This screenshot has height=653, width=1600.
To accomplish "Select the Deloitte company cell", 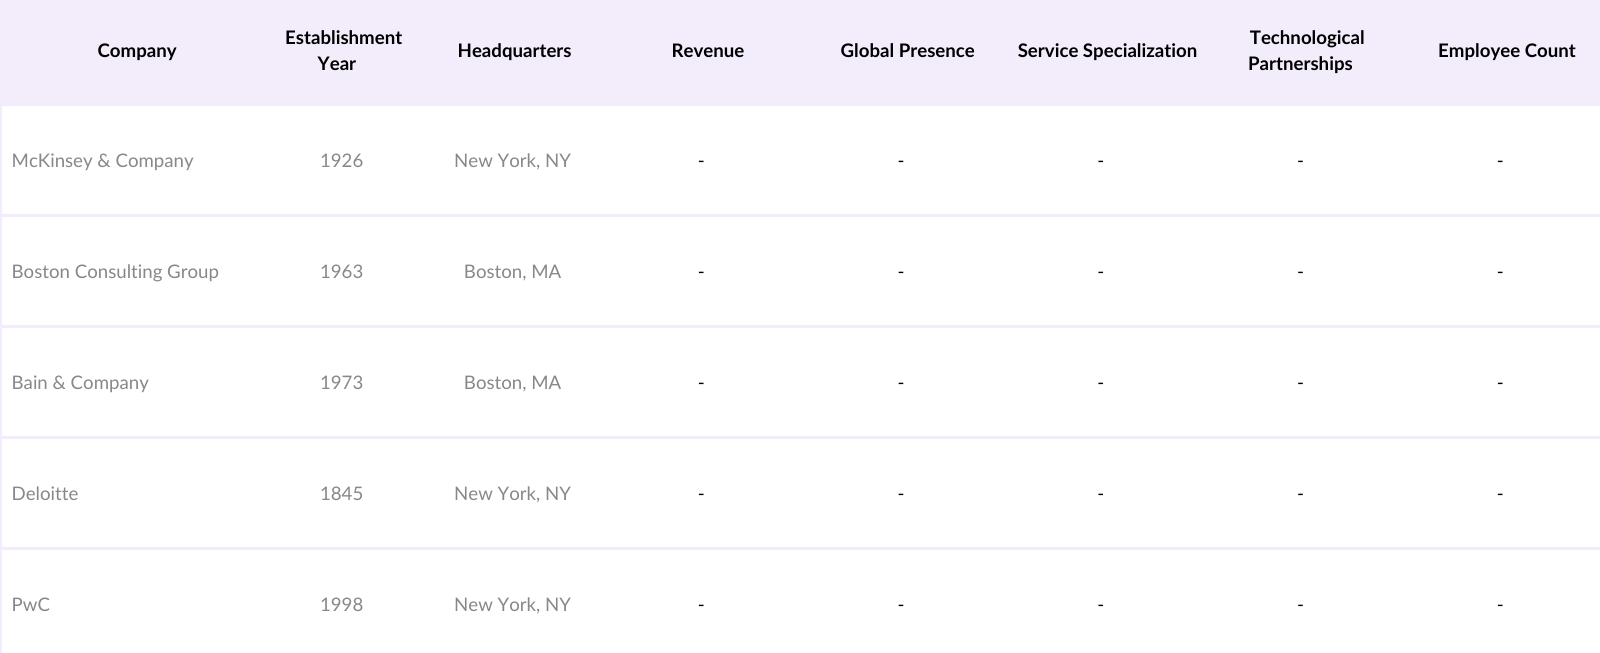I will pos(45,494).
